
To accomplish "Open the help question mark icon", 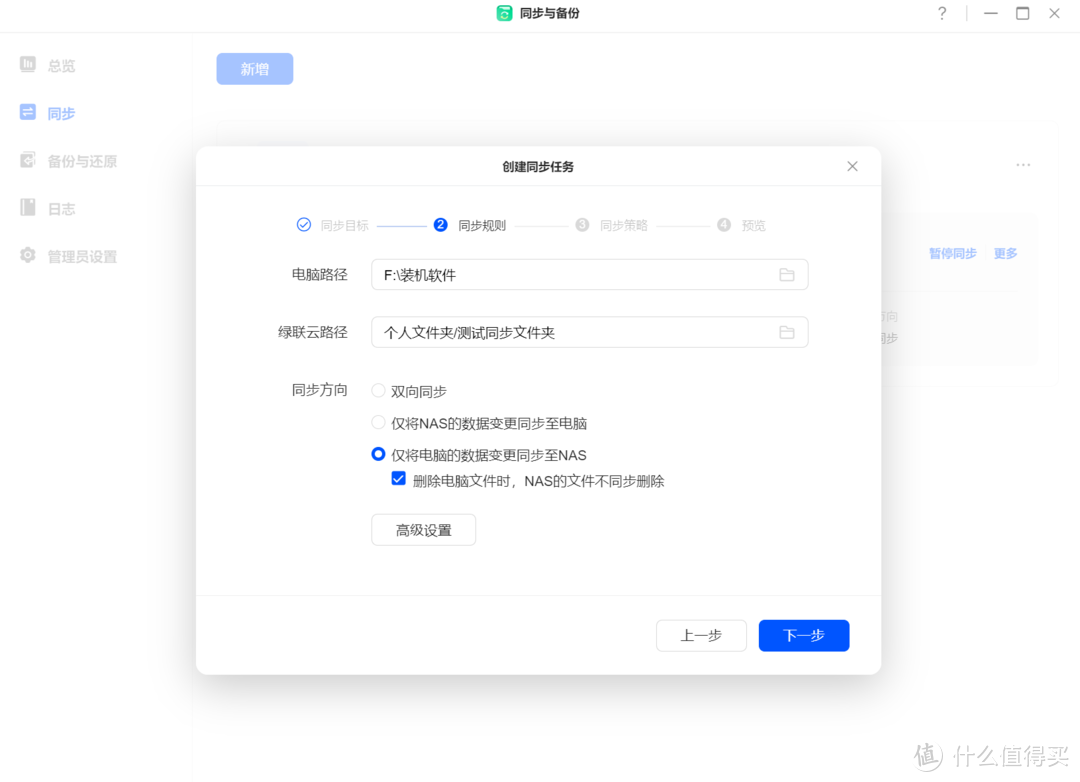I will (941, 13).
